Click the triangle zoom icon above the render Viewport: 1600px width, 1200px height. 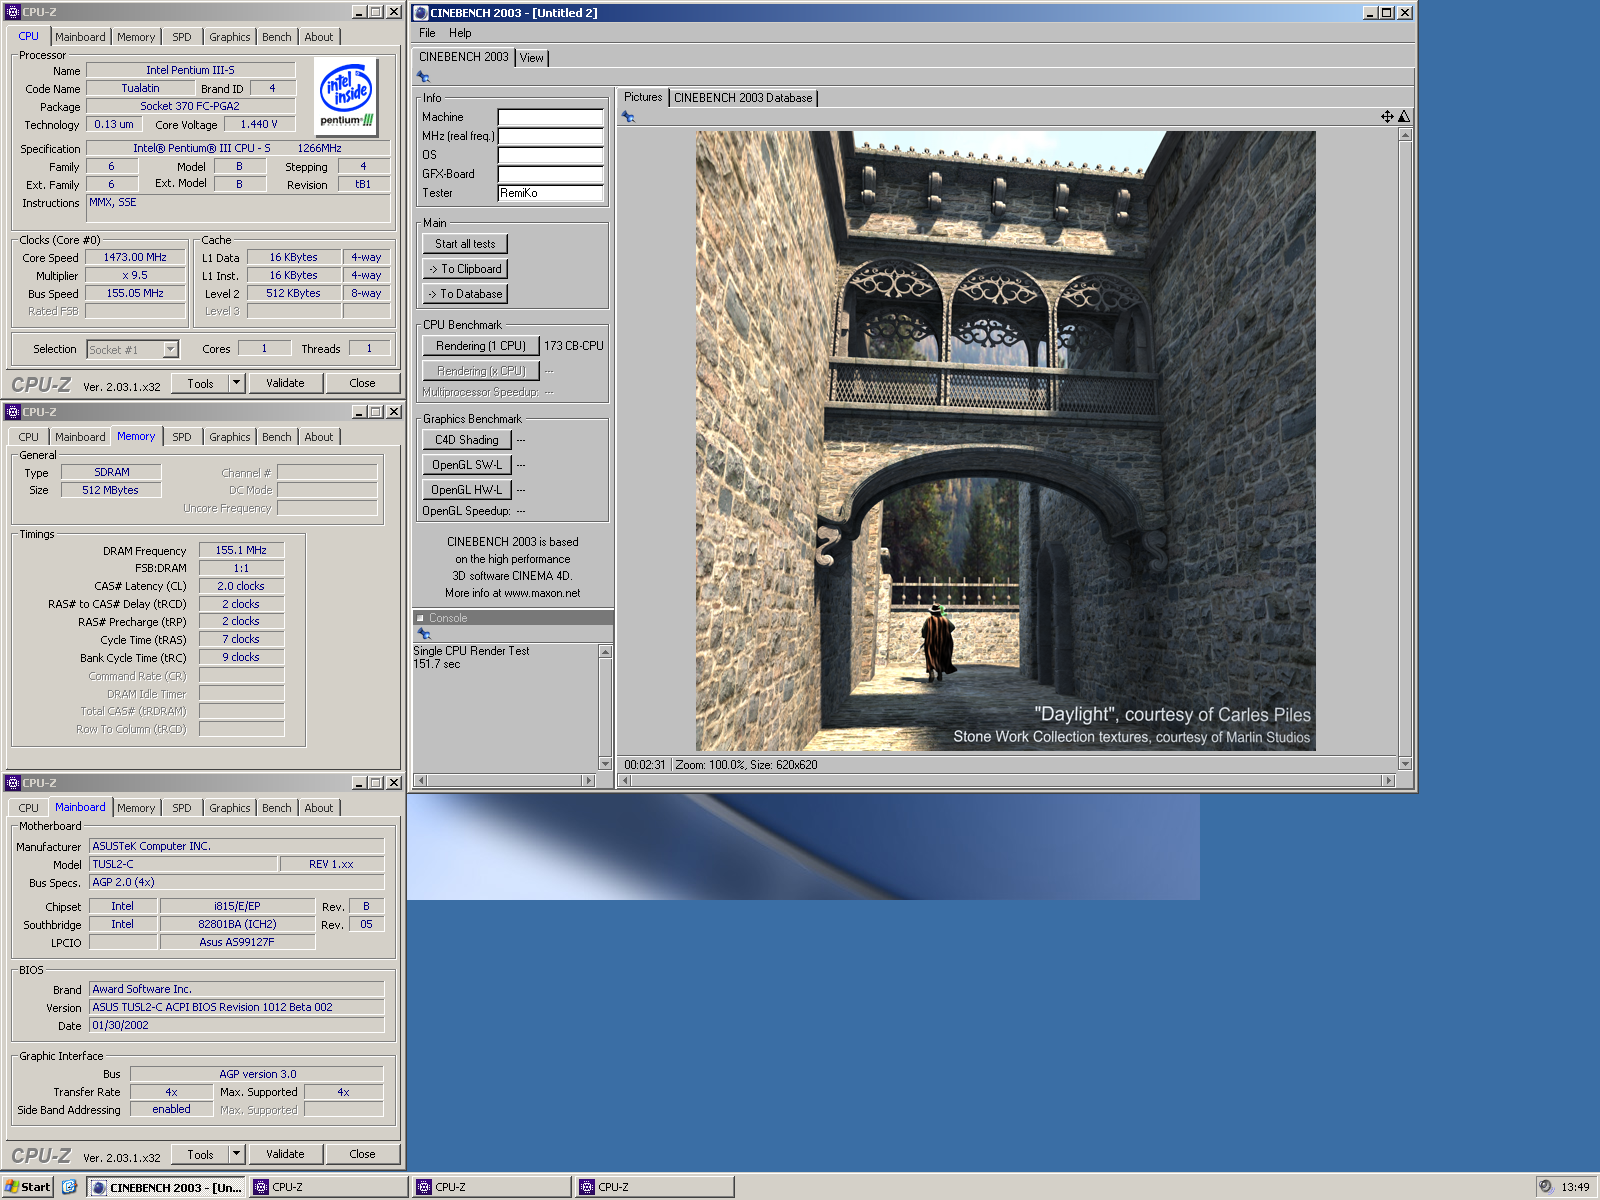tap(1404, 117)
